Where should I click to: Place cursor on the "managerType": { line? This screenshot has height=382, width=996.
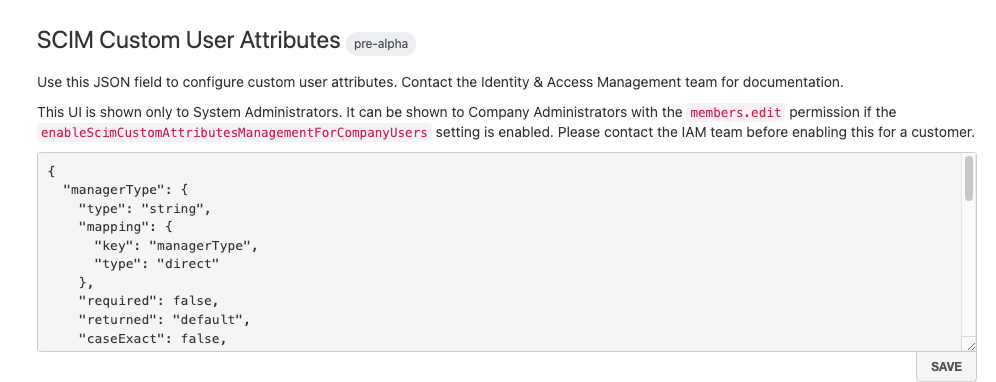(125, 189)
